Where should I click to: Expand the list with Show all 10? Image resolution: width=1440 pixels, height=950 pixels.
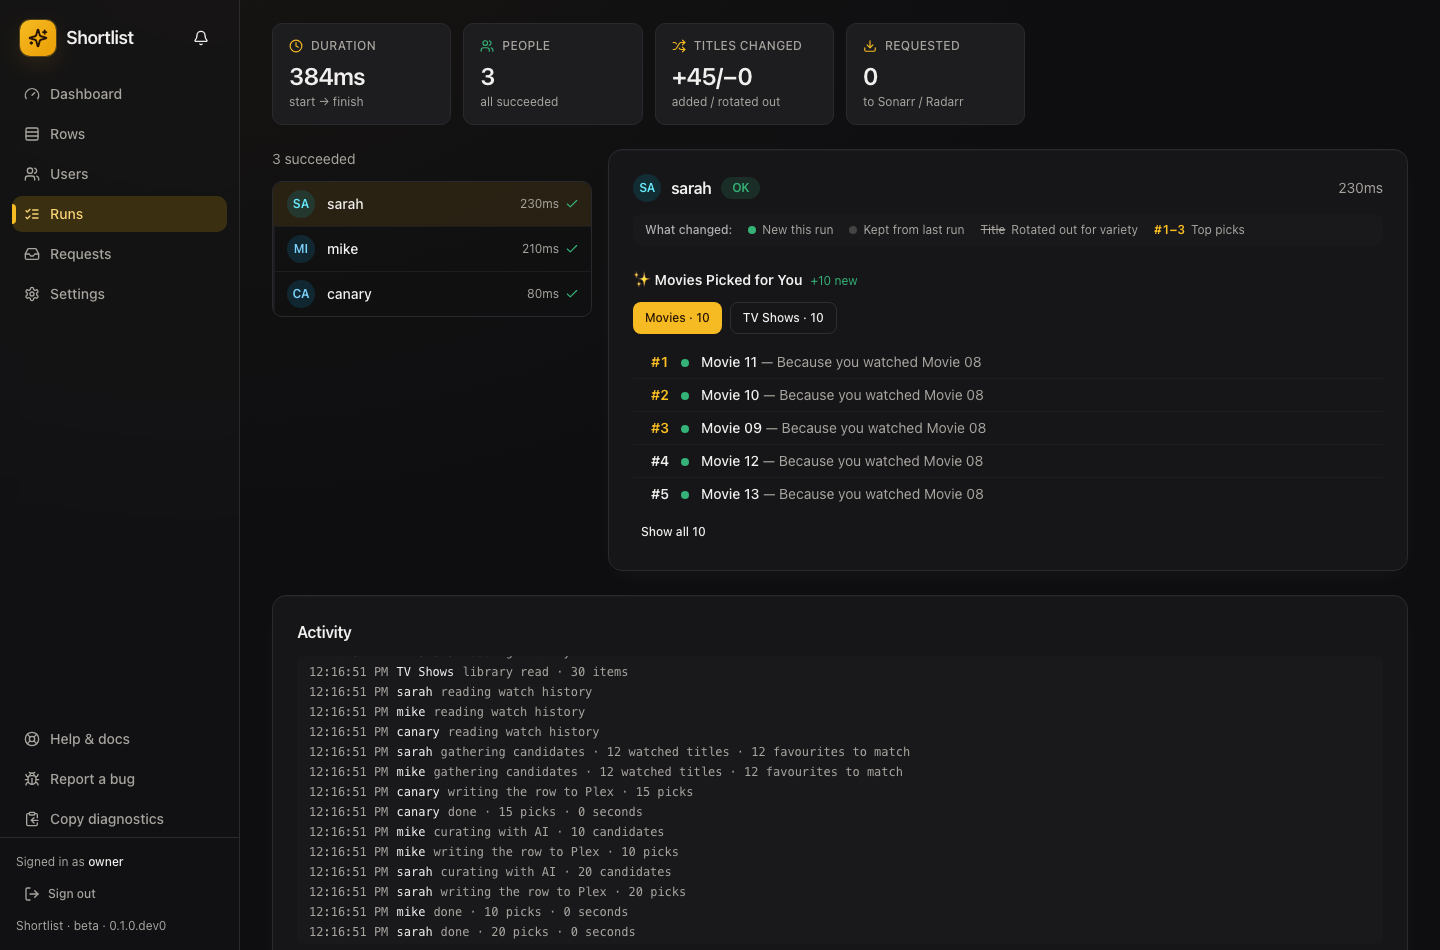pyautogui.click(x=673, y=532)
